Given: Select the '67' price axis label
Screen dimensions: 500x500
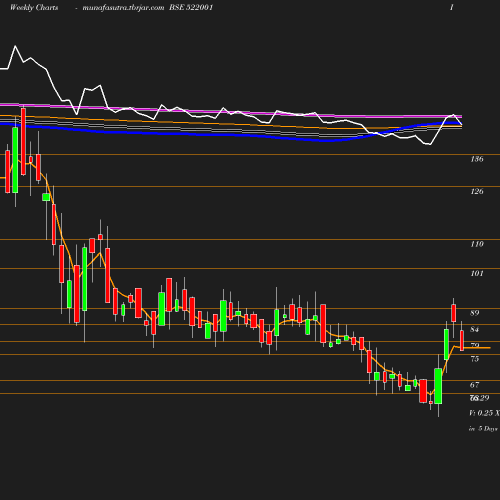Looking at the screenshot, I should [x=475, y=385].
